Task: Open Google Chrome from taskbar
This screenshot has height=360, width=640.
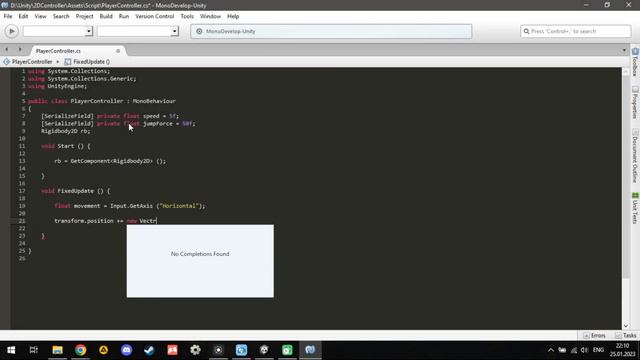Action: coord(80,350)
